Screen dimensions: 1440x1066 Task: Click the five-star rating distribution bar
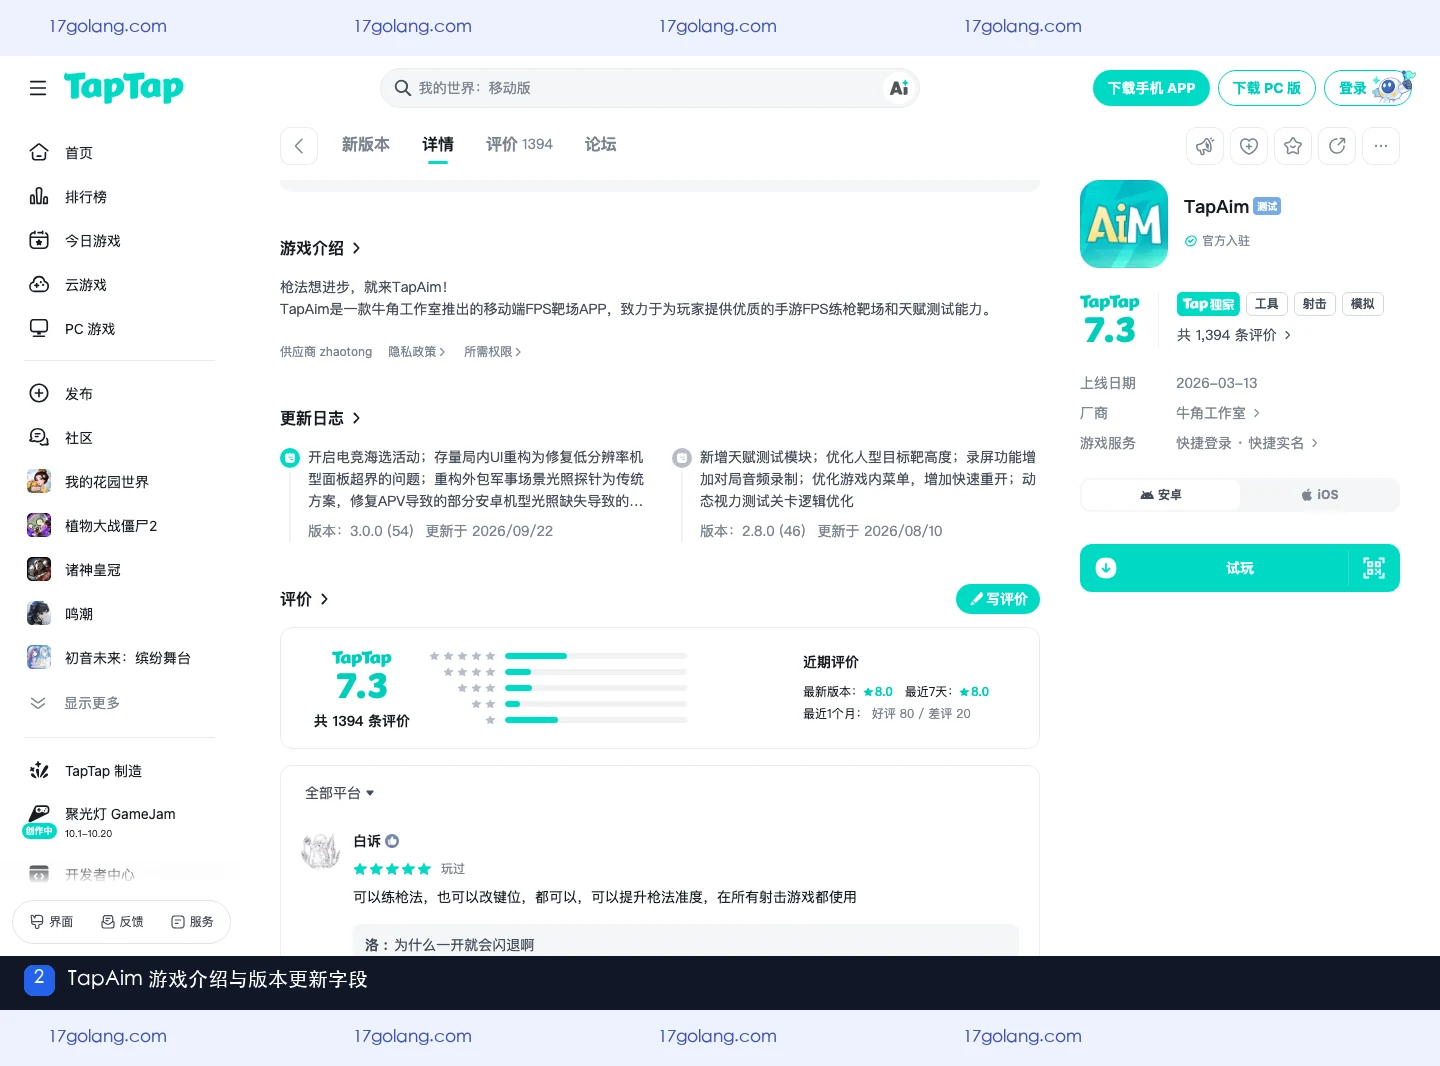pyautogui.click(x=596, y=656)
